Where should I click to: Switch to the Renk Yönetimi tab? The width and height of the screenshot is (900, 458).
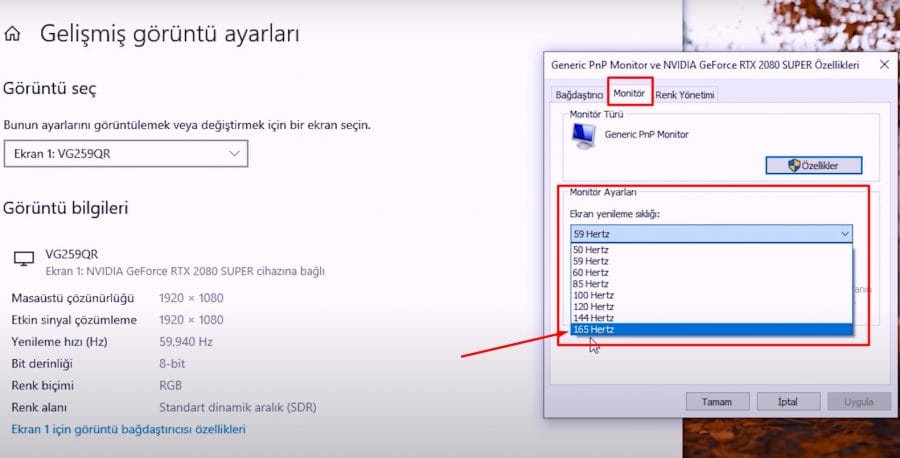(x=685, y=95)
